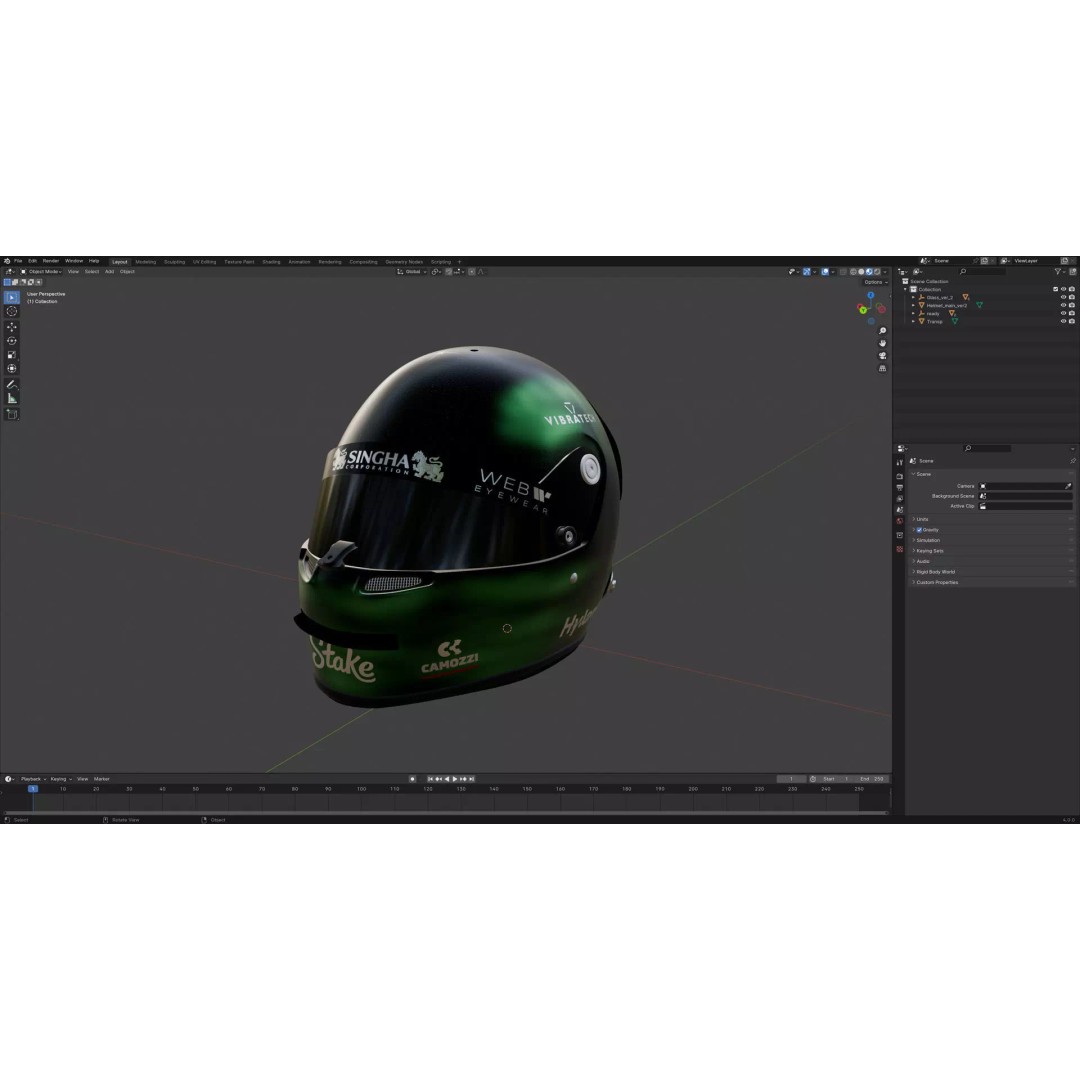Expand the Glass_ver_2 tree item
This screenshot has height=1080, width=1080.
[914, 298]
